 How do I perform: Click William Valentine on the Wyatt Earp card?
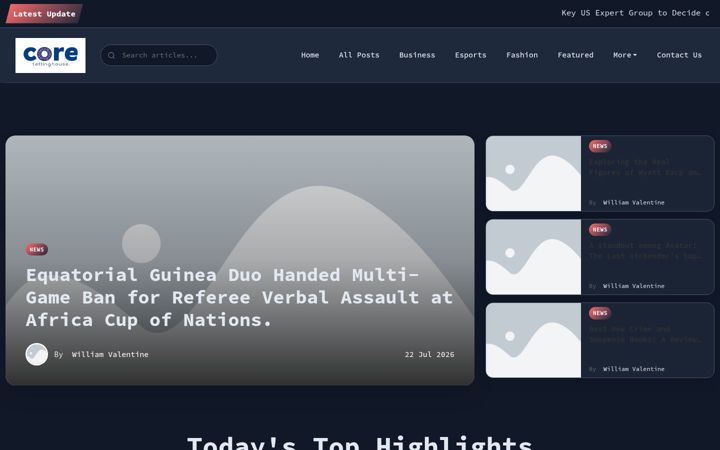pos(634,202)
